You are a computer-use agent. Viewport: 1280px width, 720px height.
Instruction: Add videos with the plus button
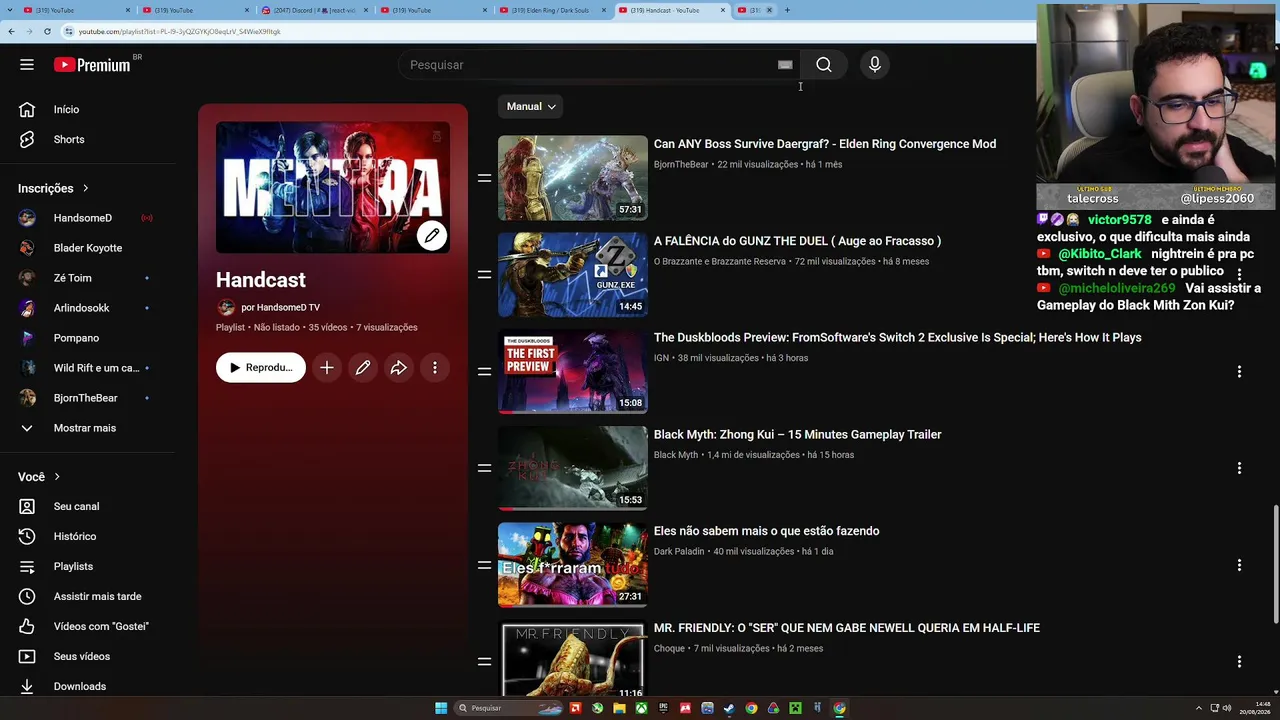tap(327, 368)
